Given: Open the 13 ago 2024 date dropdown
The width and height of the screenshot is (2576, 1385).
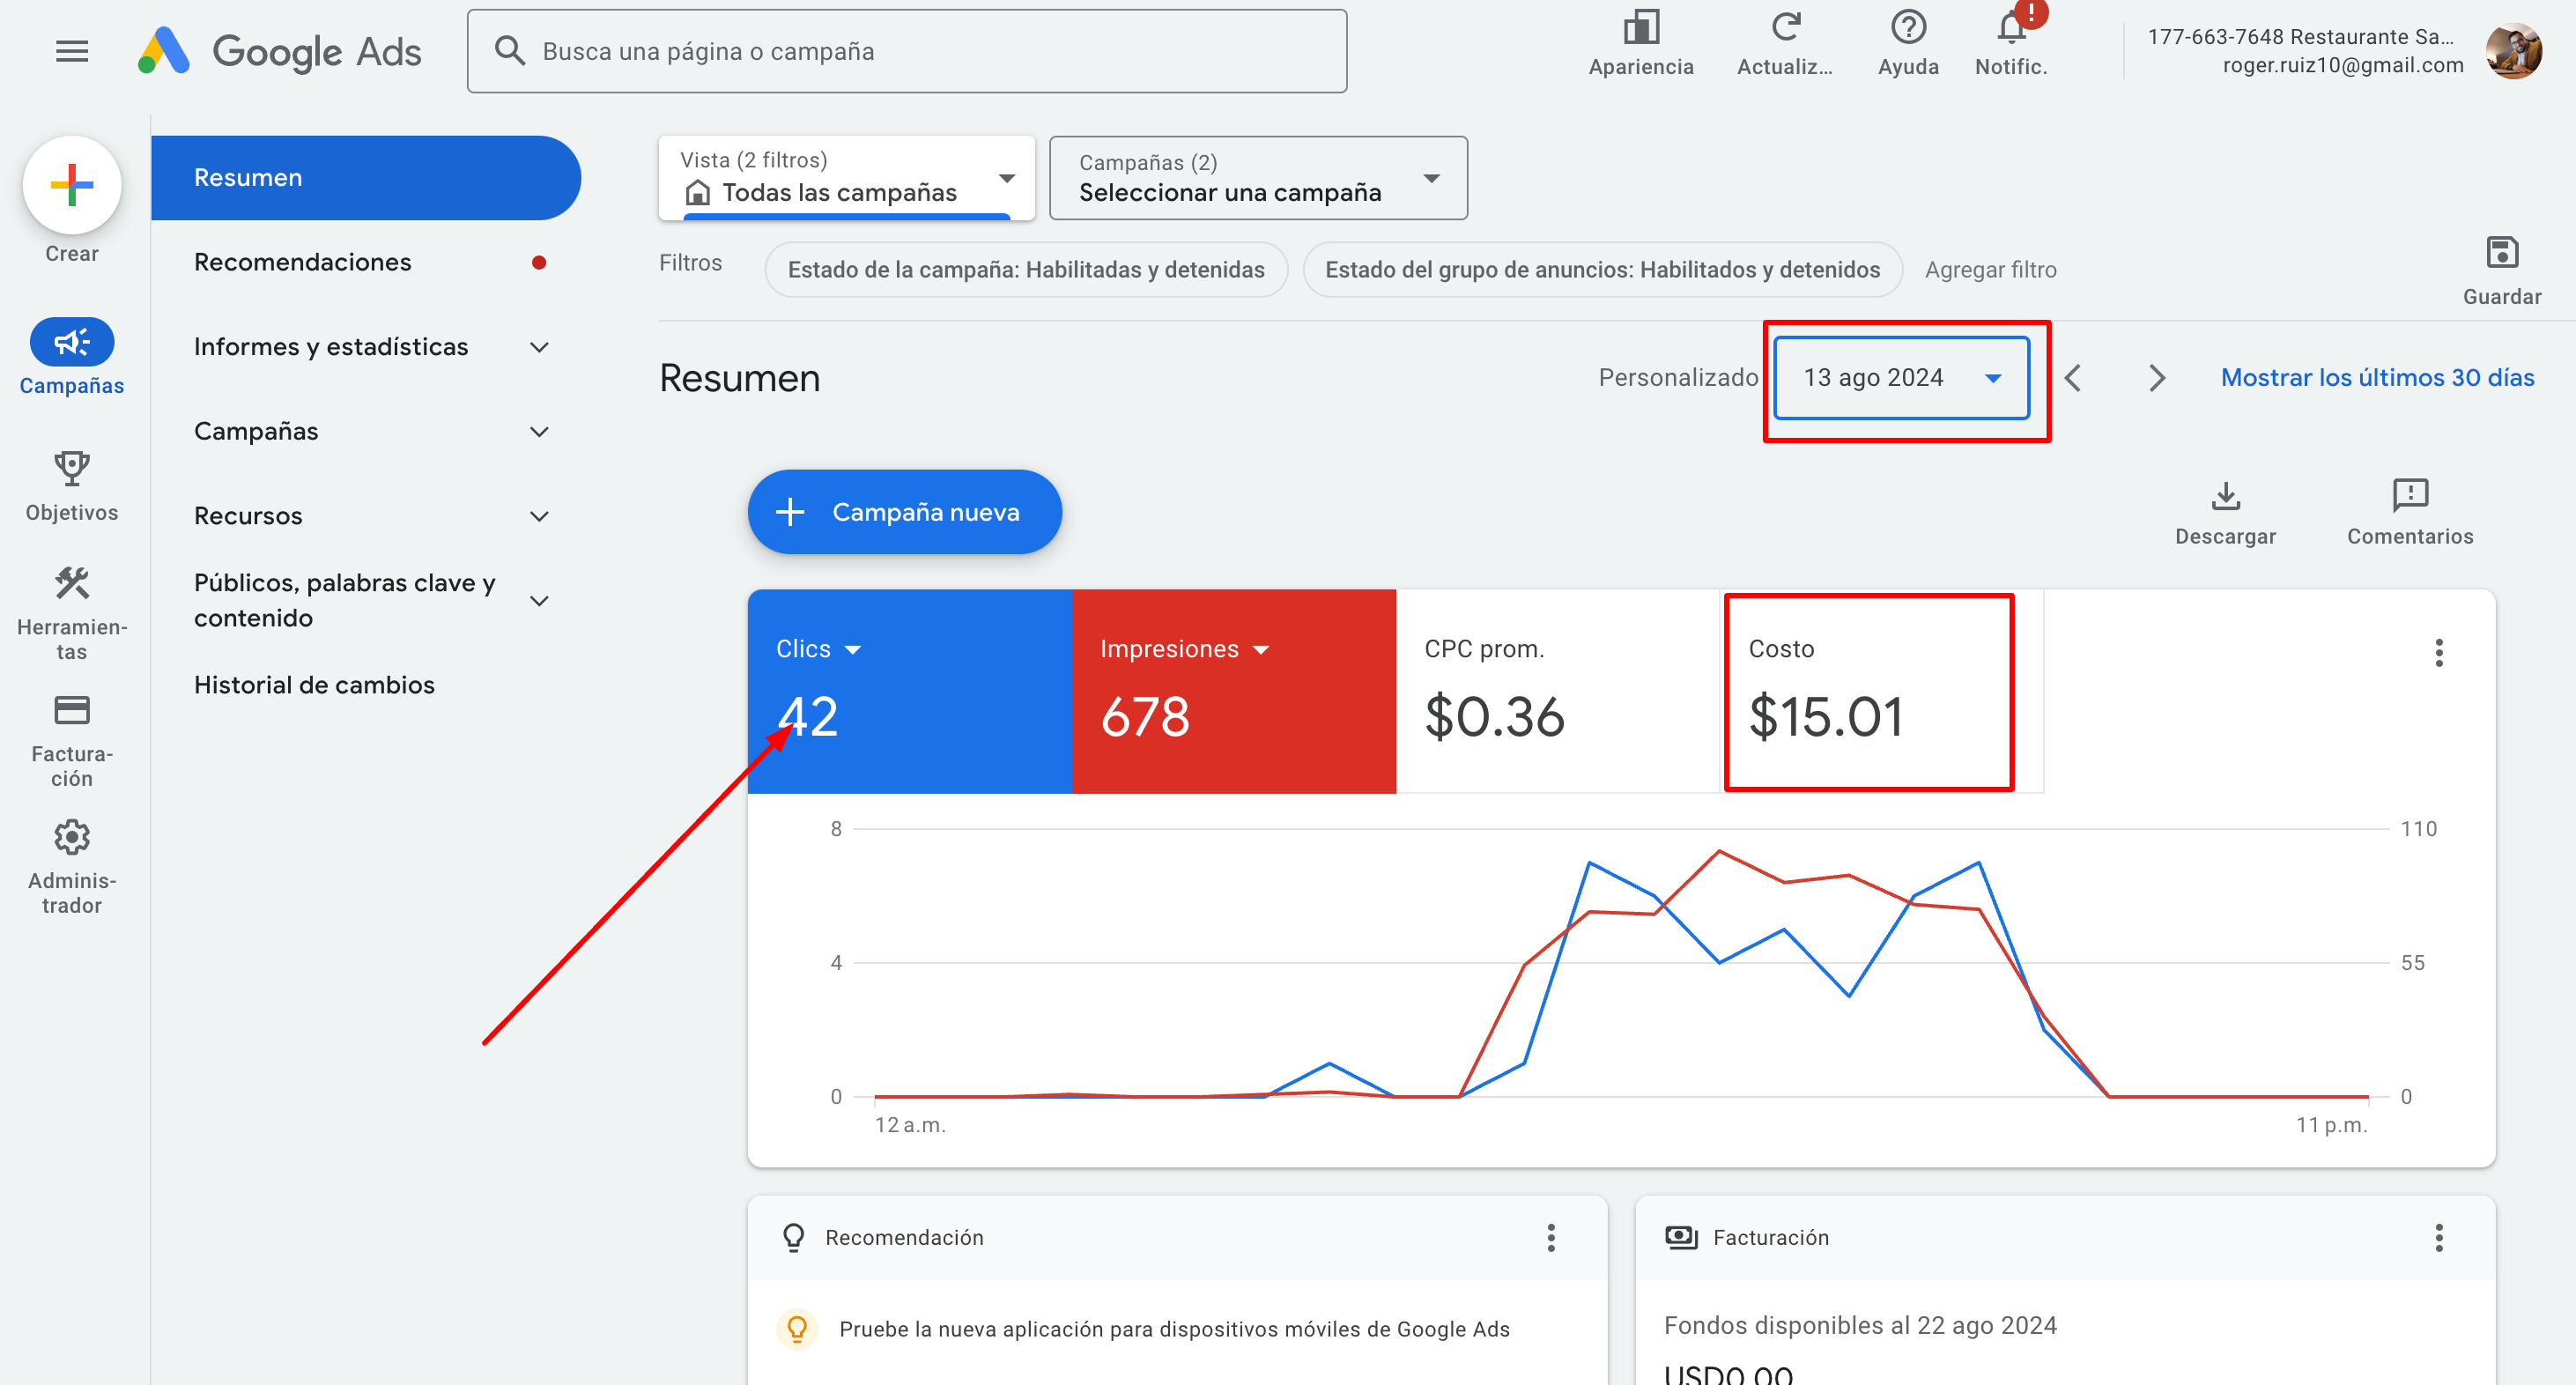Looking at the screenshot, I should pos(1901,378).
